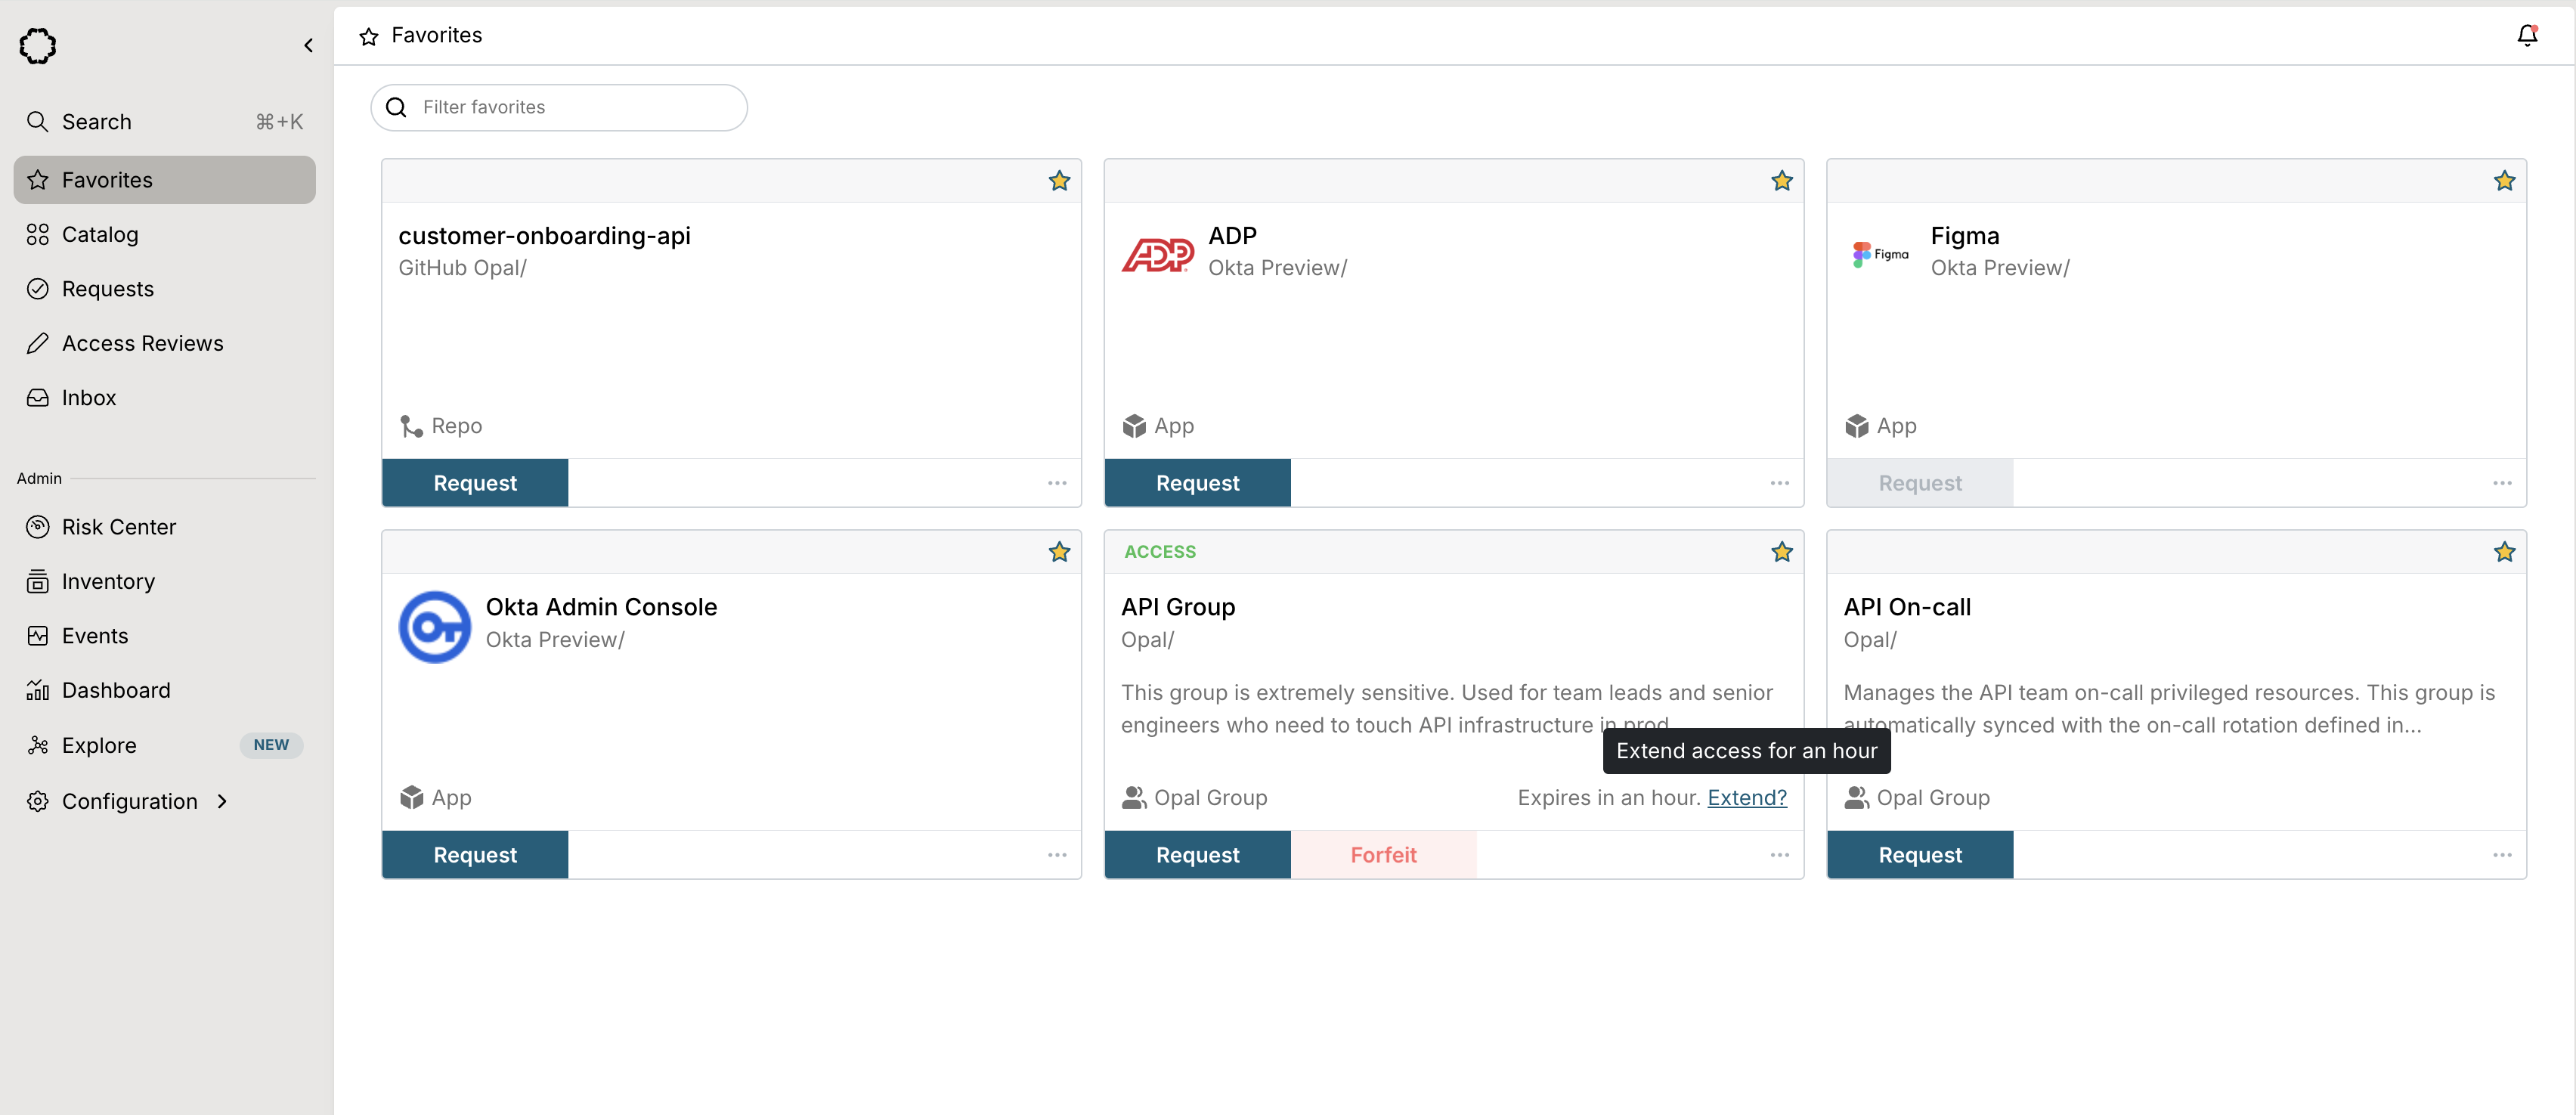Open the Inventory page
2576x1115 pixels.
[x=108, y=581]
